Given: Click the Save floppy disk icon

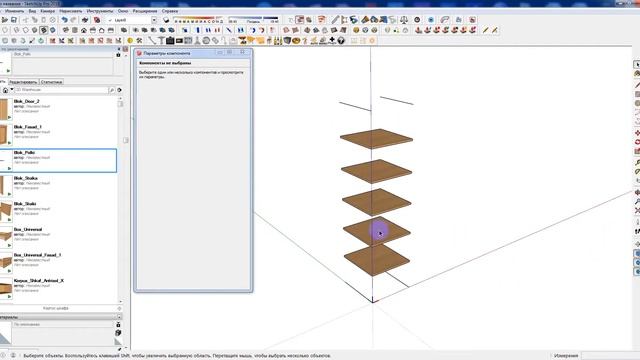Looking at the screenshot, I should click(14, 20).
